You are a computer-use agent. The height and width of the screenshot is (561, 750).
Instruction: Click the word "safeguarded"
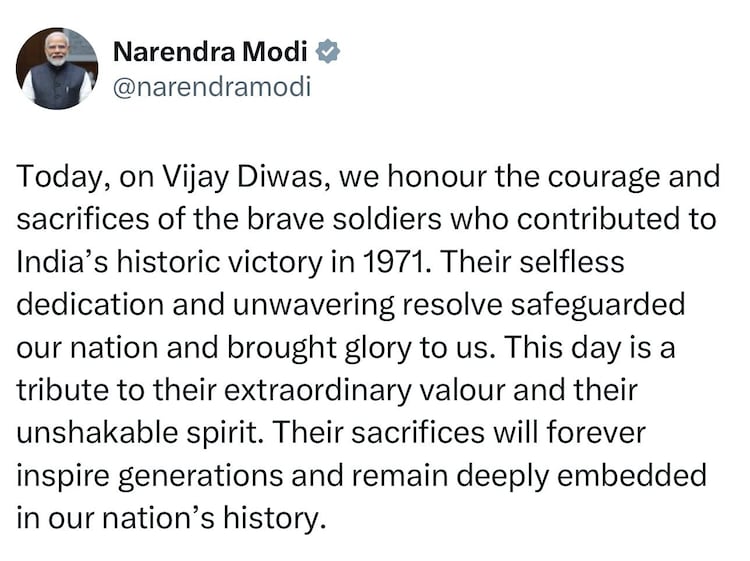click(x=612, y=305)
